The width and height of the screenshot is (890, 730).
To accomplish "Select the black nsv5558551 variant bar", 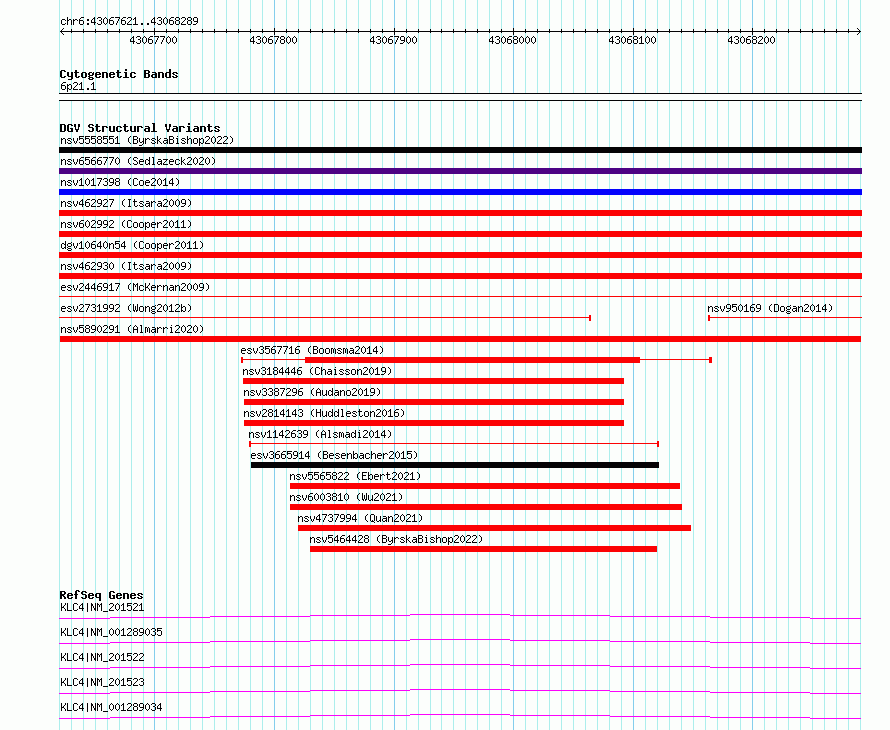I will point(460,150).
